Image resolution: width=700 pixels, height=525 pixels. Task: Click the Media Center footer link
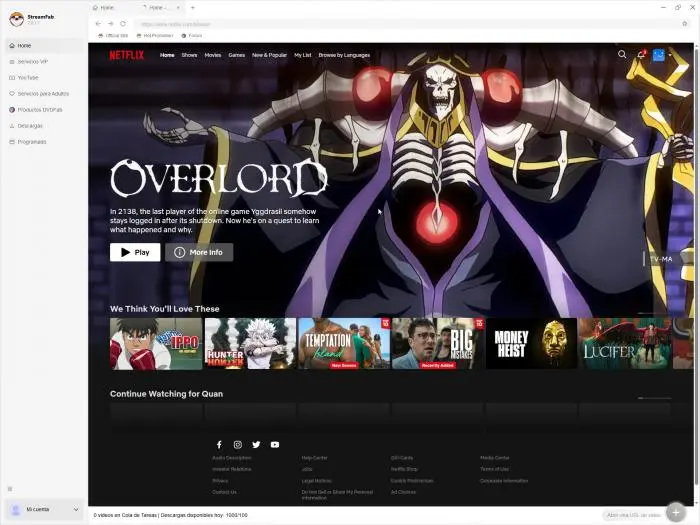pos(495,458)
